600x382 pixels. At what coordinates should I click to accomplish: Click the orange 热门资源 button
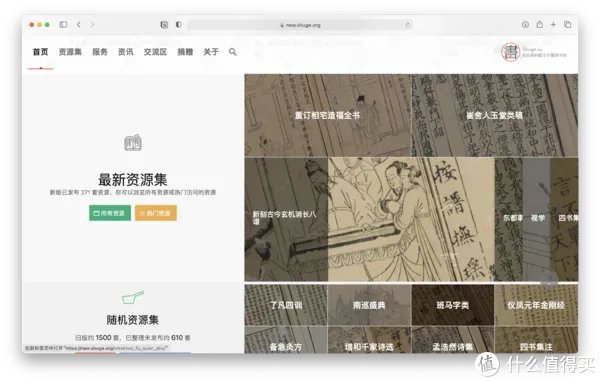point(156,213)
